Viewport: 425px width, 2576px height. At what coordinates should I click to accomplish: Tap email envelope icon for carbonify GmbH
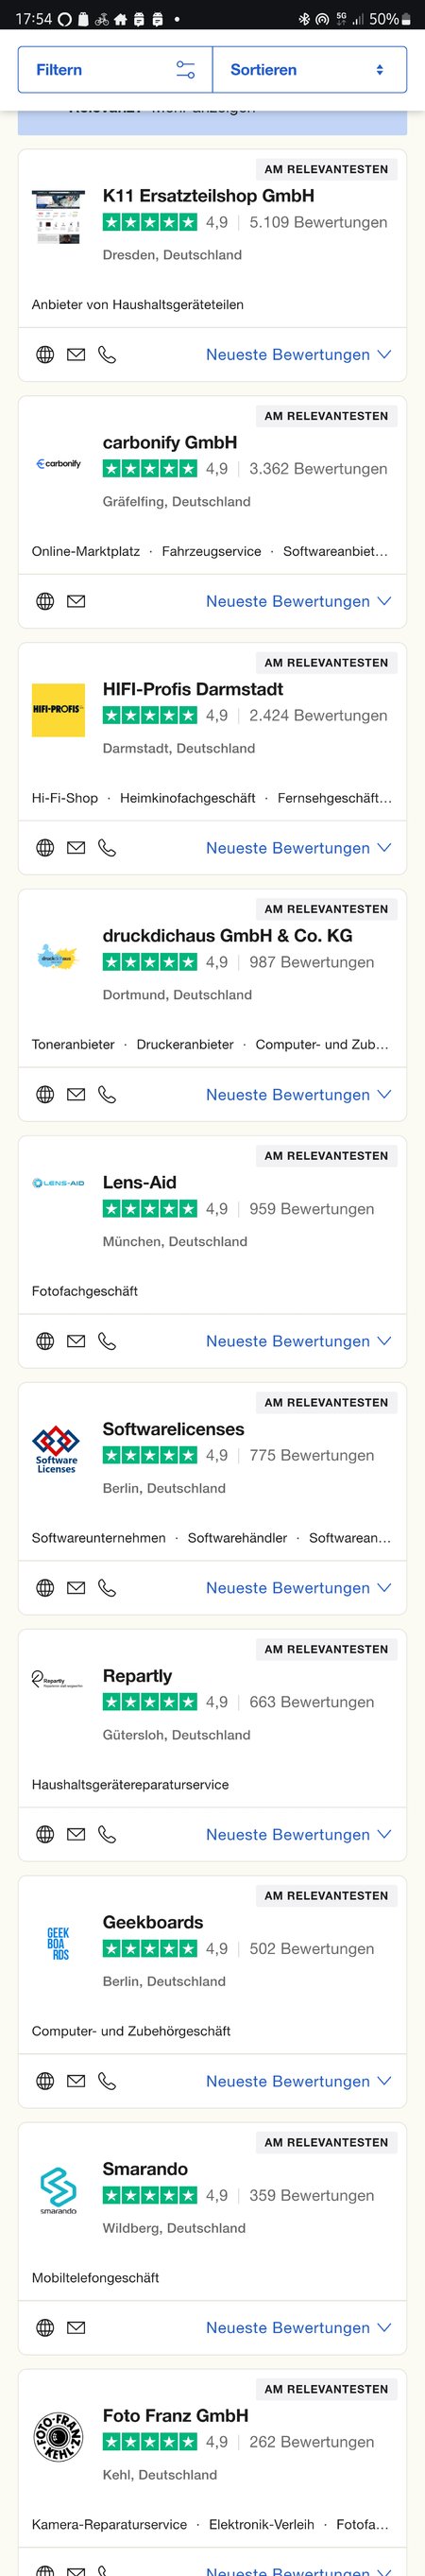click(76, 601)
